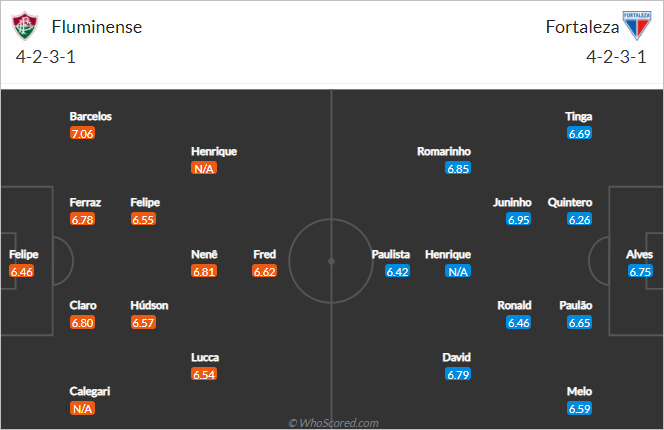Viewport: 664px width, 430px height.
Task: Select Barcelos' 7.06 rating badge
Action: pos(83,133)
